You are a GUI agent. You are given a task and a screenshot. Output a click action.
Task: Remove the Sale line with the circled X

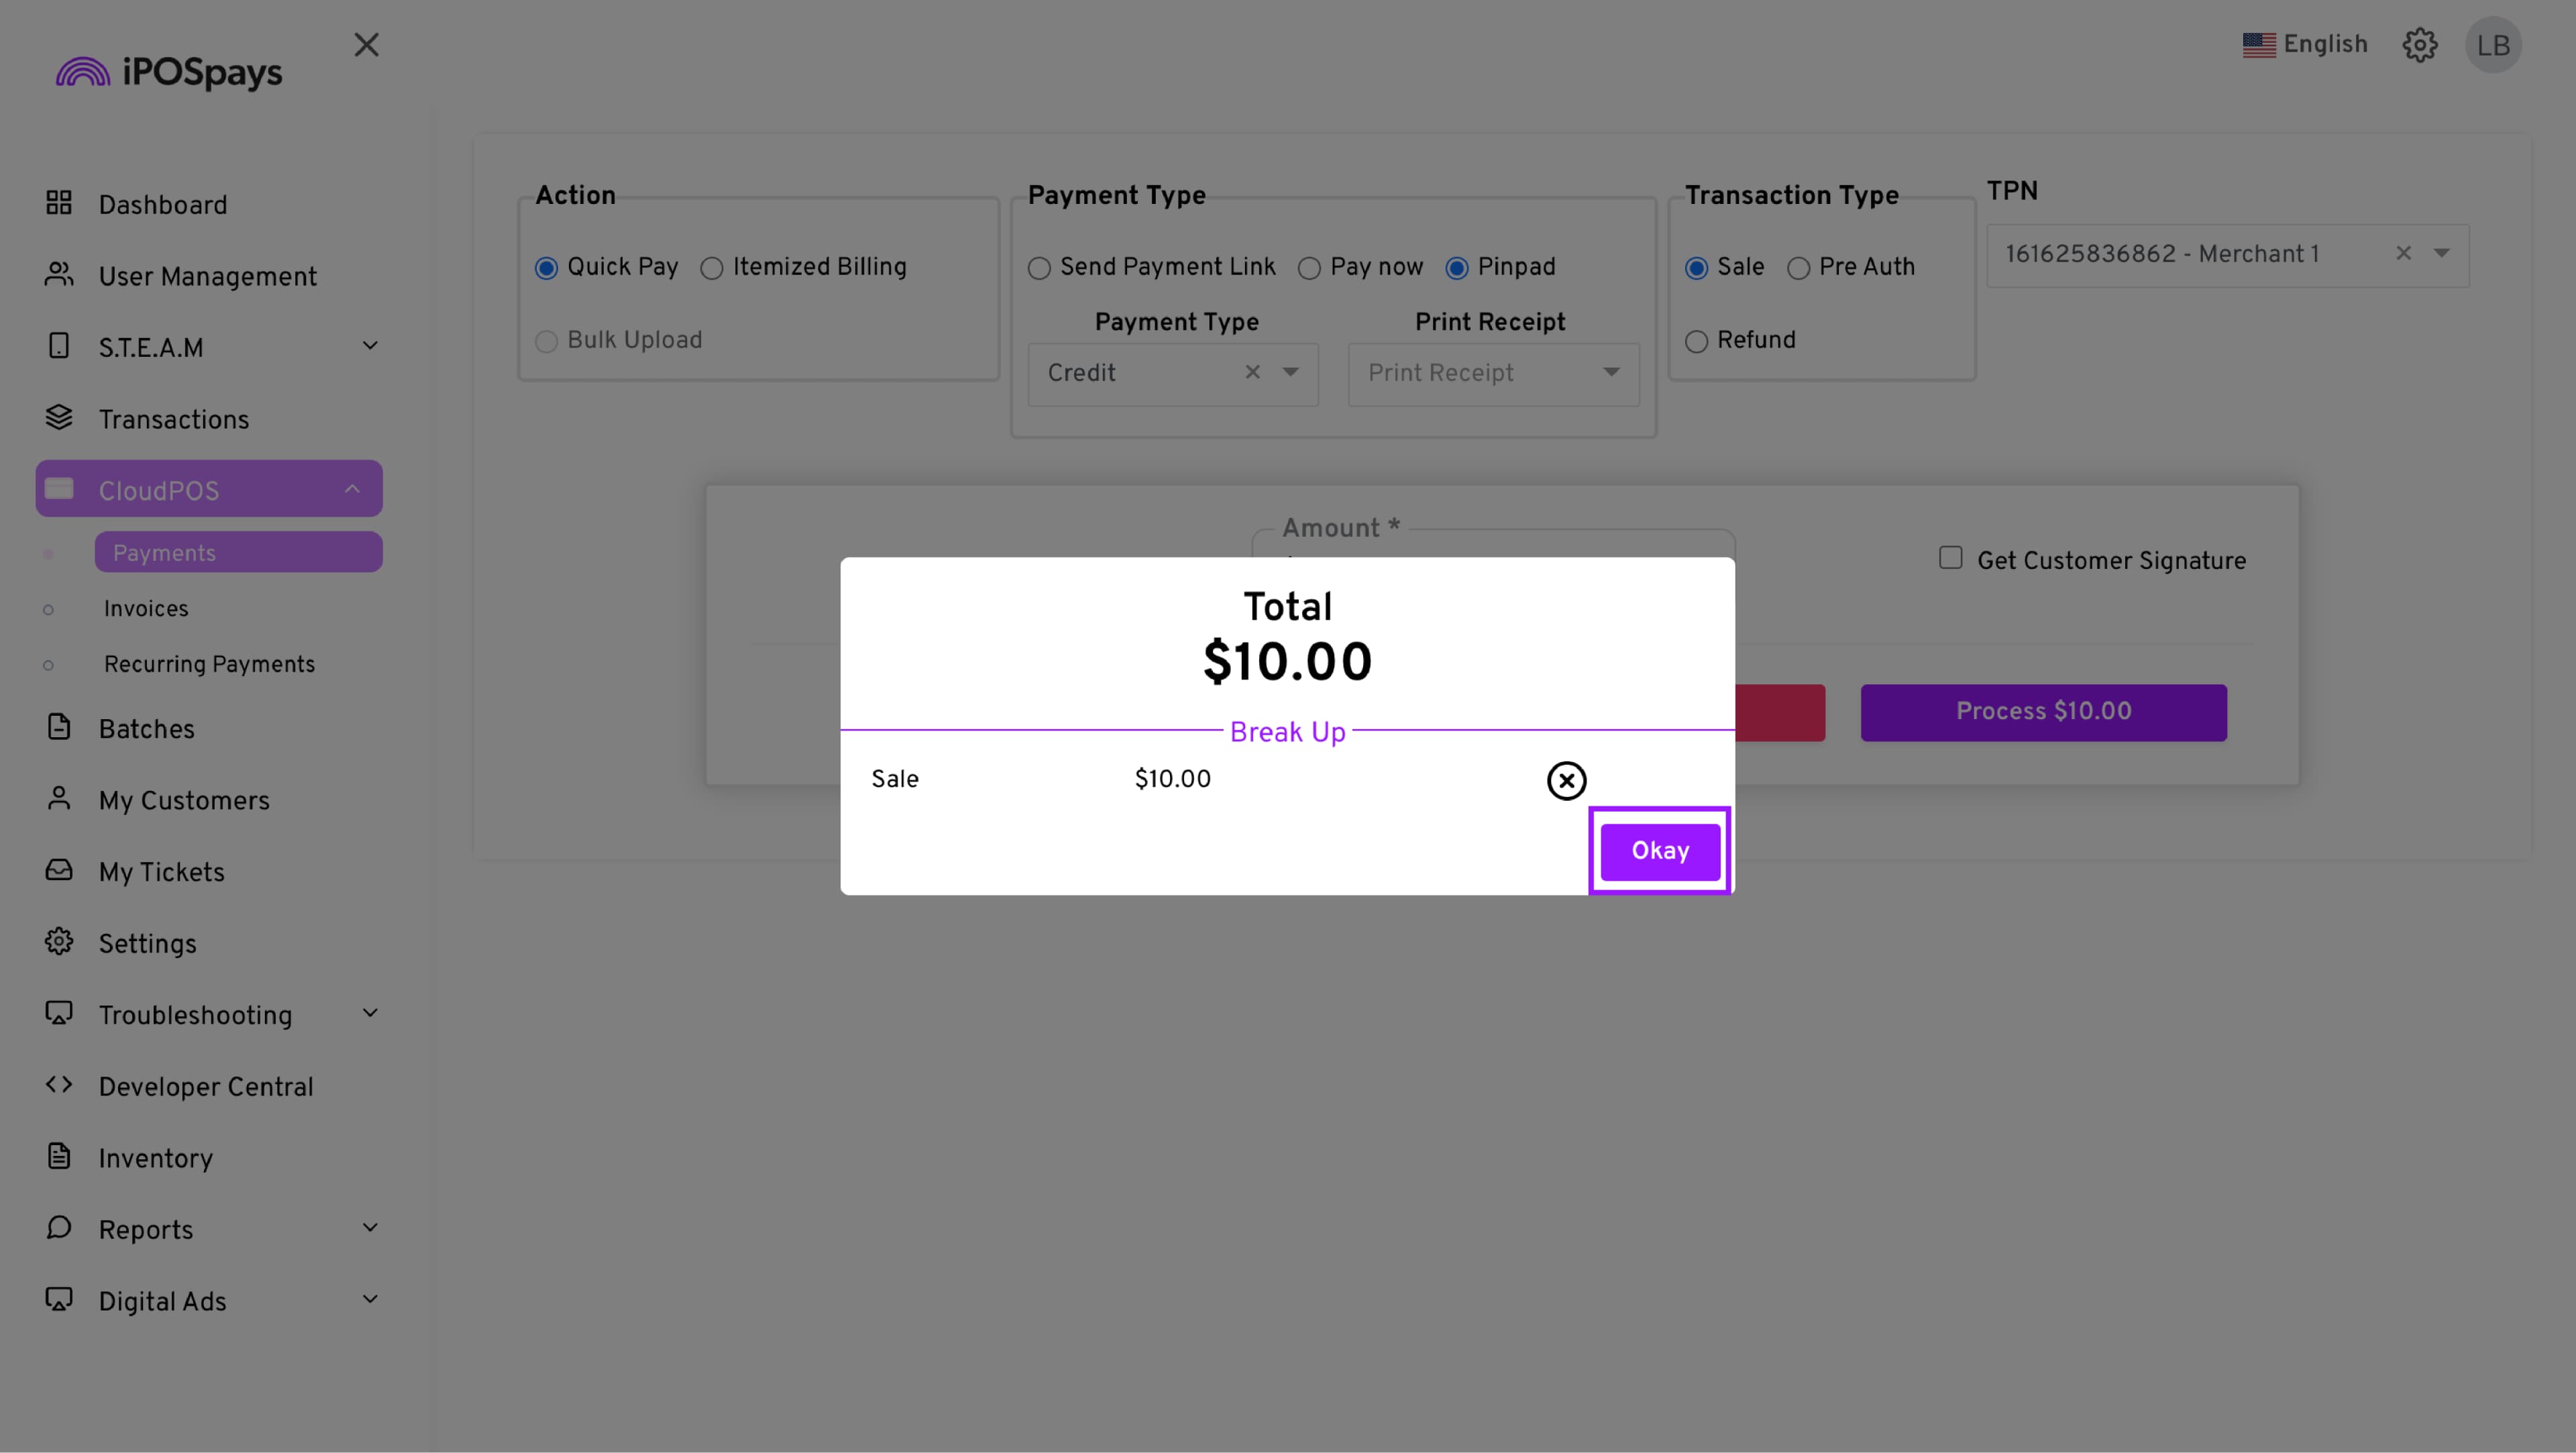[1566, 780]
